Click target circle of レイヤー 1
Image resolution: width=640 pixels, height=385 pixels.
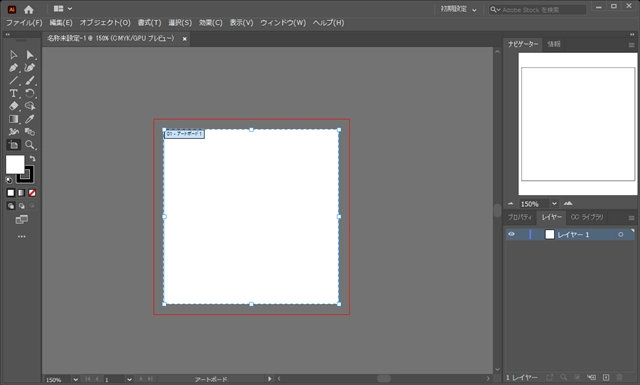tap(620, 234)
